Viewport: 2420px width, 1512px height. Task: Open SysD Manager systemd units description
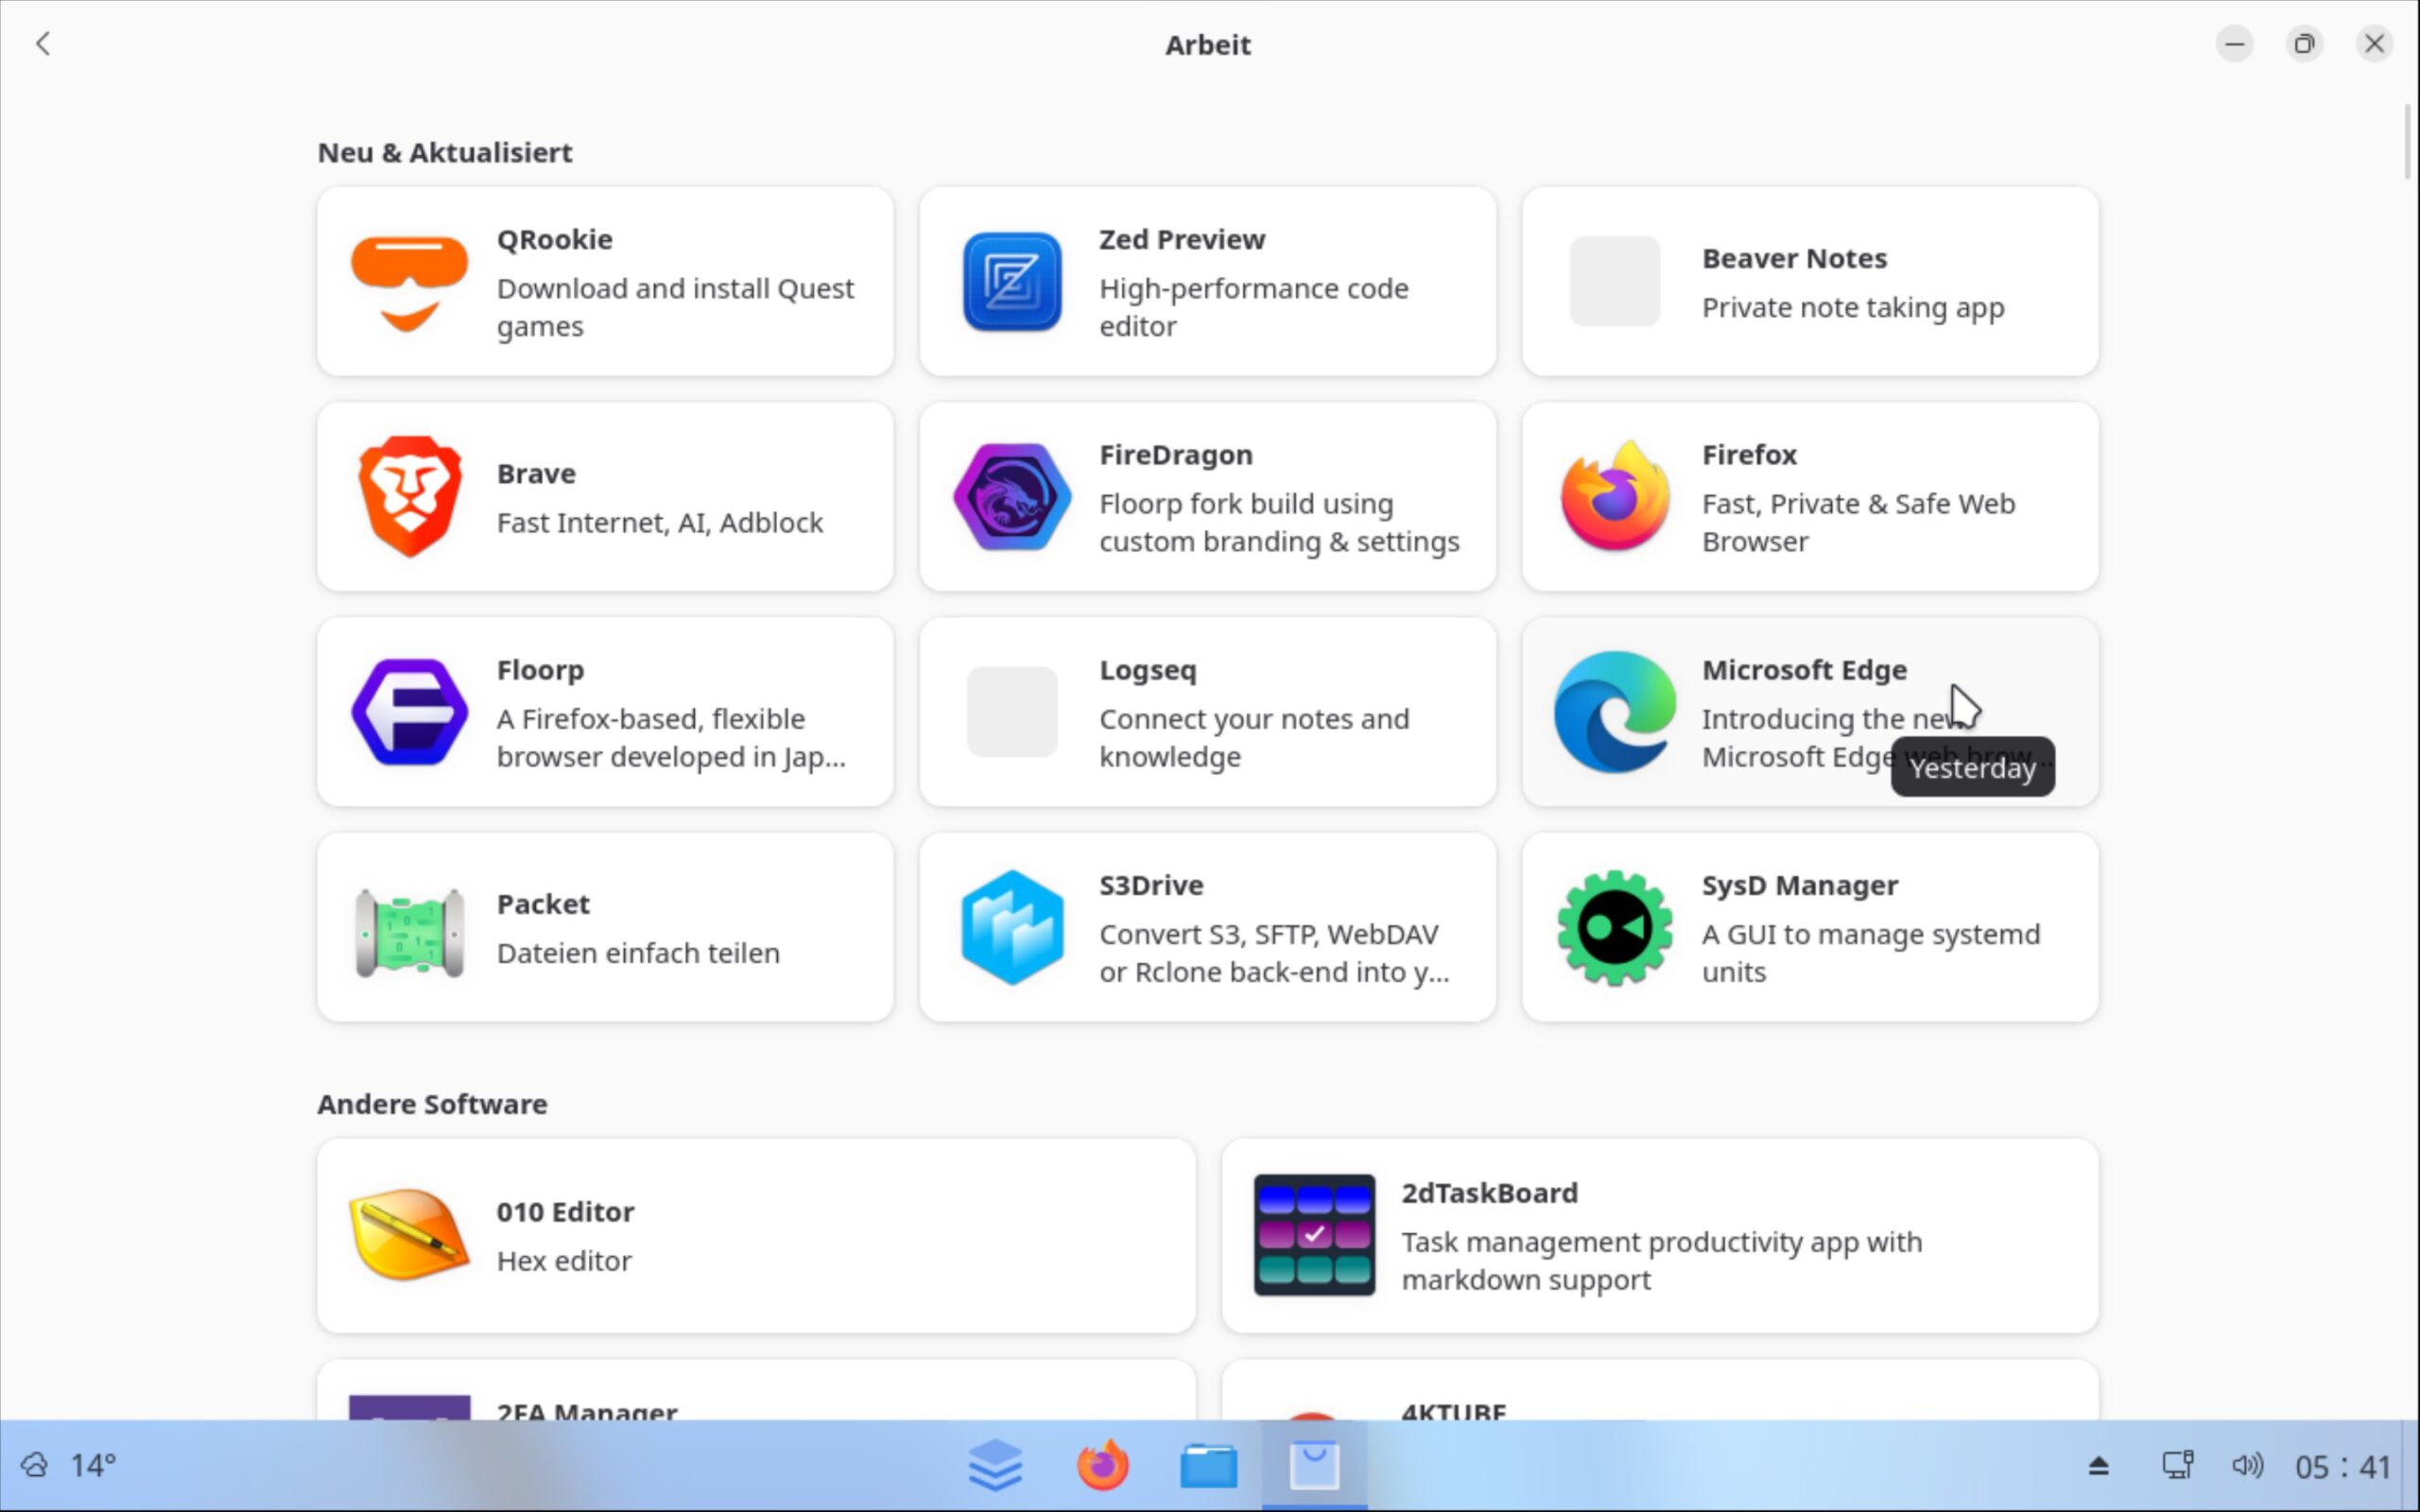pos(1870,953)
